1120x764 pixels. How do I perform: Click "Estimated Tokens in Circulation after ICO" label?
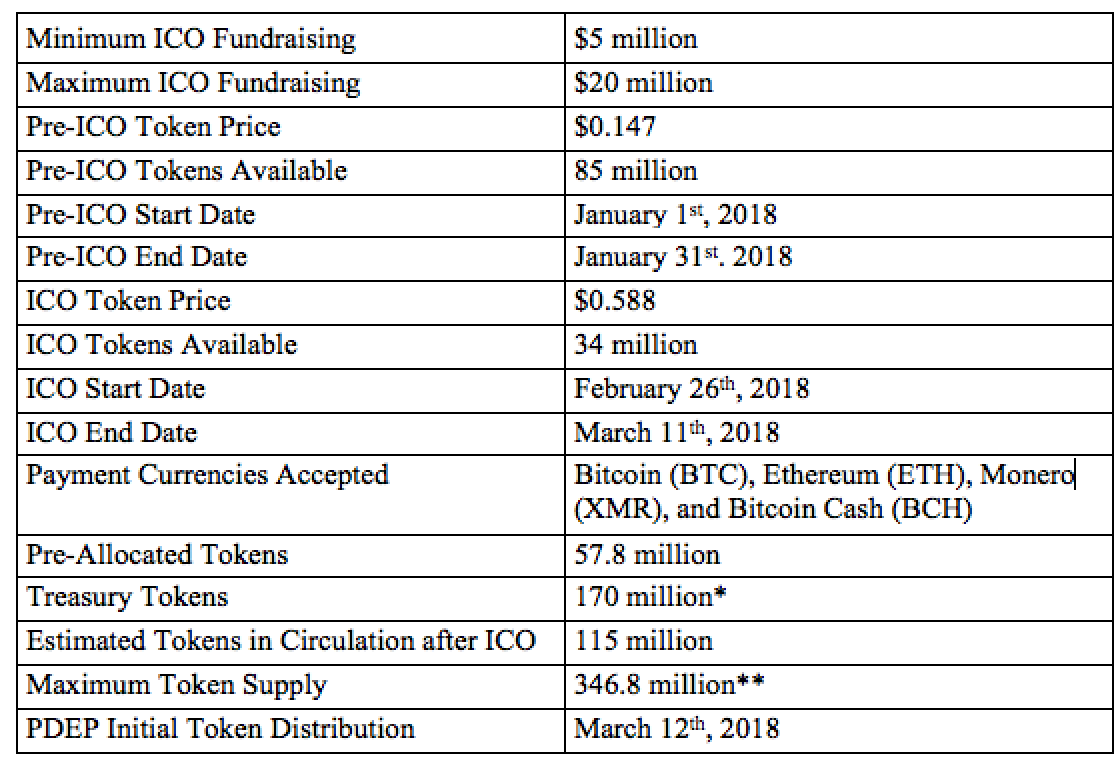pyautogui.click(x=281, y=641)
